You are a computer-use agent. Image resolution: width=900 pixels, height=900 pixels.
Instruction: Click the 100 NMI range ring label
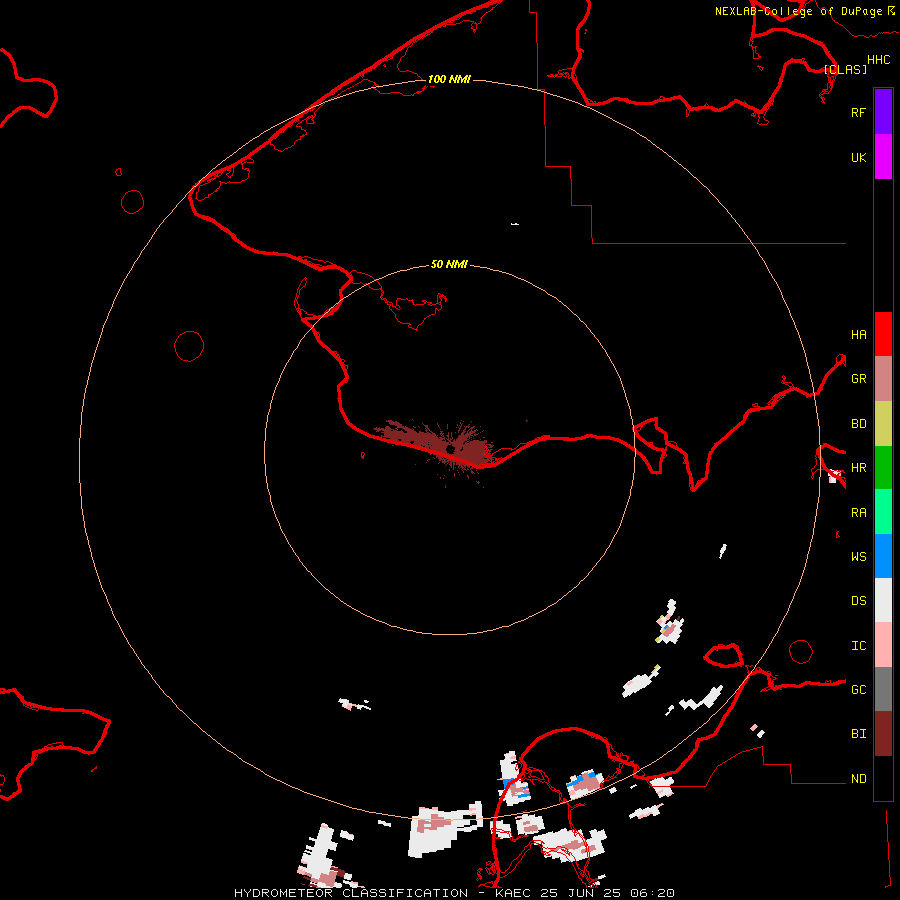pyautogui.click(x=449, y=79)
